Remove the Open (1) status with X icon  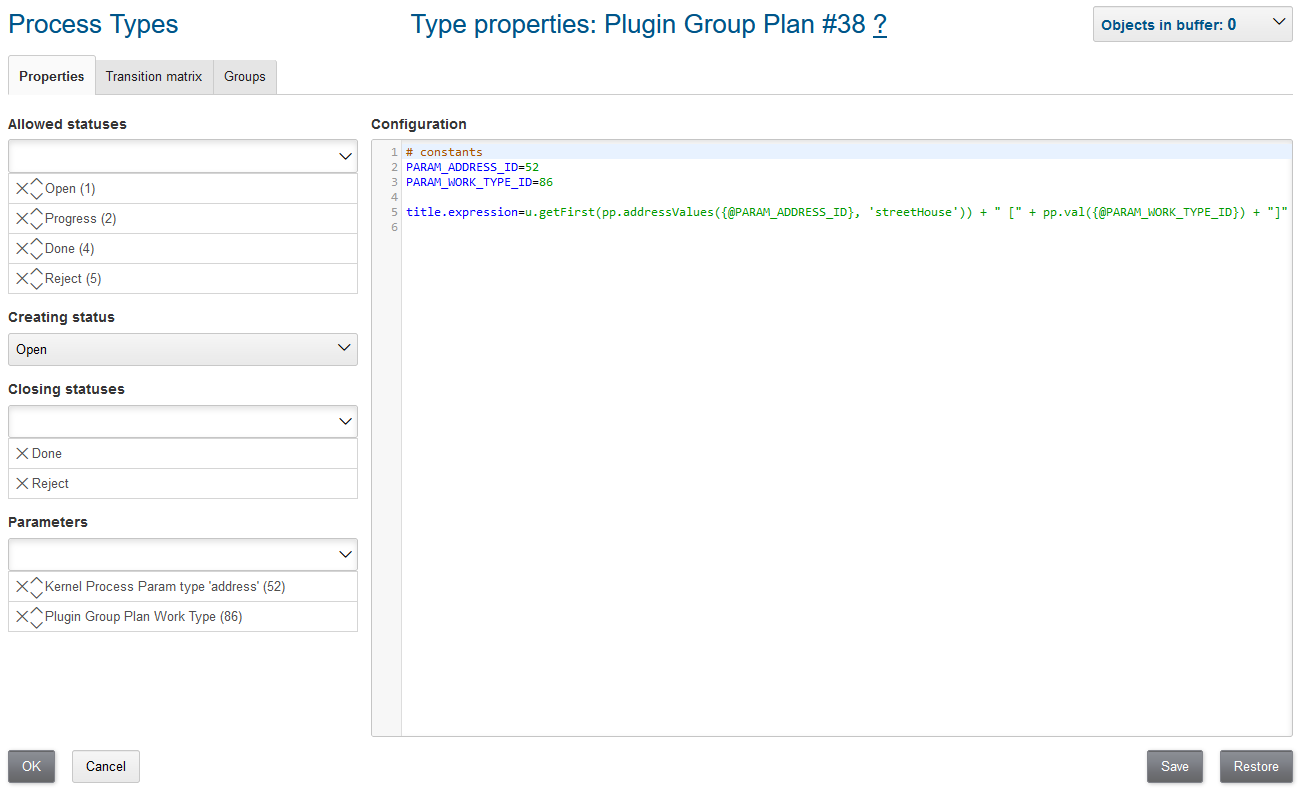click(x=22, y=189)
